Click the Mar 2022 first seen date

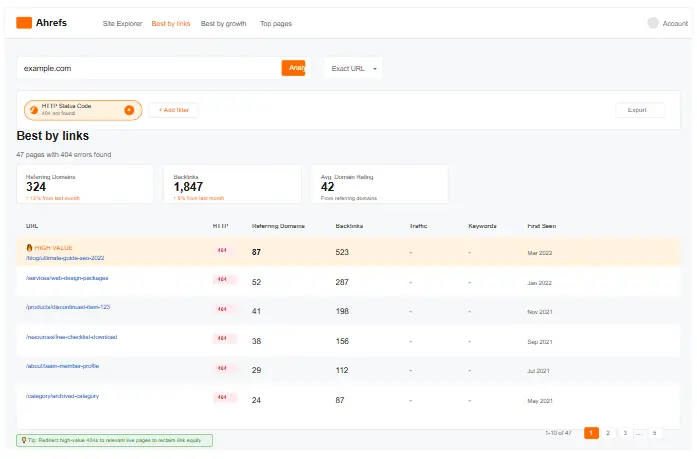[x=540, y=253]
